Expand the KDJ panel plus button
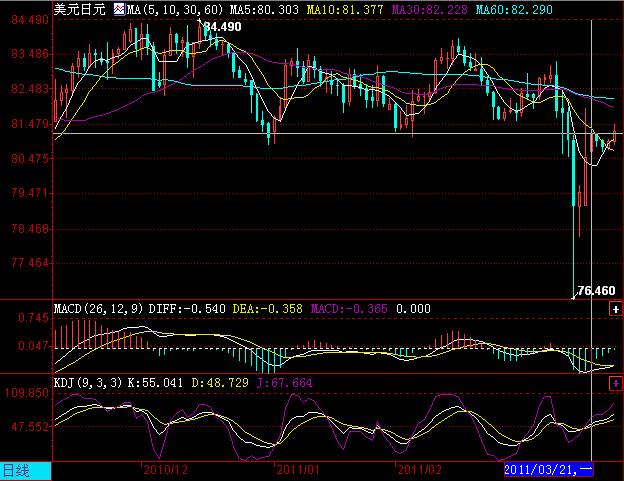Image resolution: width=624 pixels, height=481 pixels. tap(616, 384)
